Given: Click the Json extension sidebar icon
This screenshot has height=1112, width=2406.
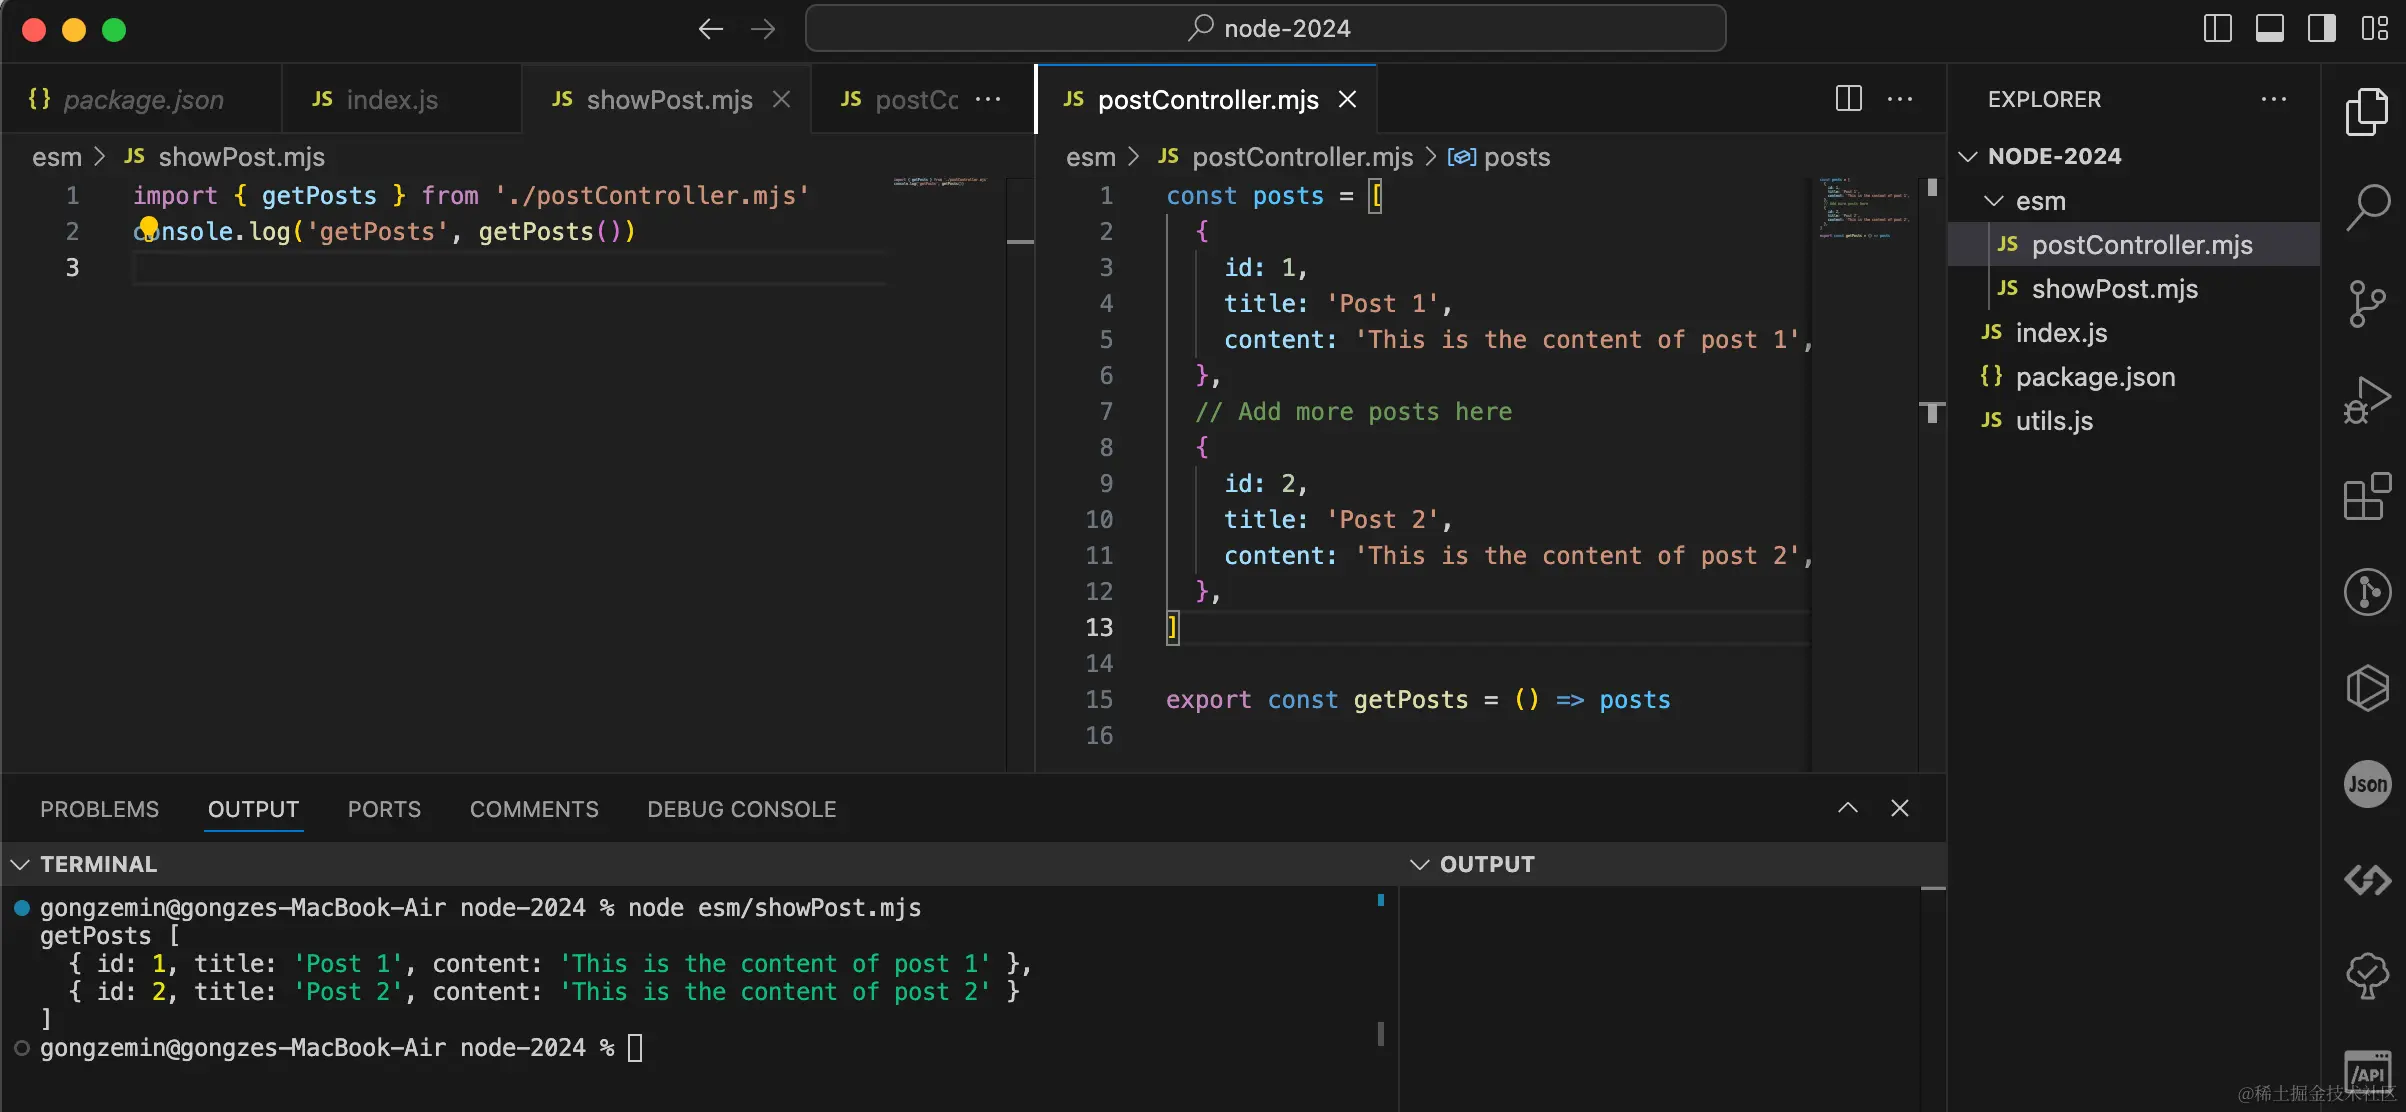Looking at the screenshot, I should 2367,784.
